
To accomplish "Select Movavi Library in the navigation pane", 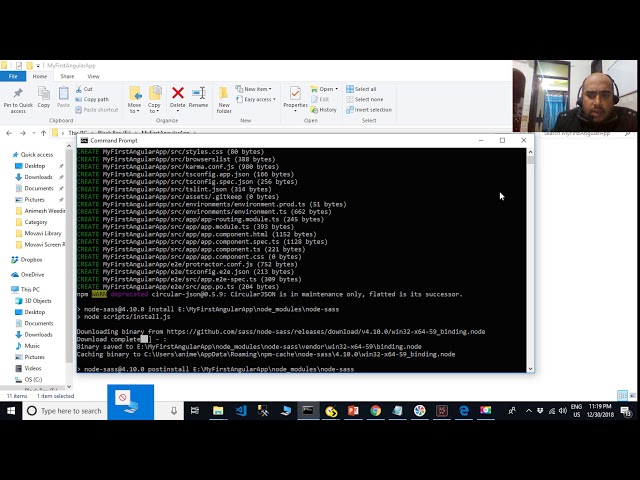I will click(42, 233).
